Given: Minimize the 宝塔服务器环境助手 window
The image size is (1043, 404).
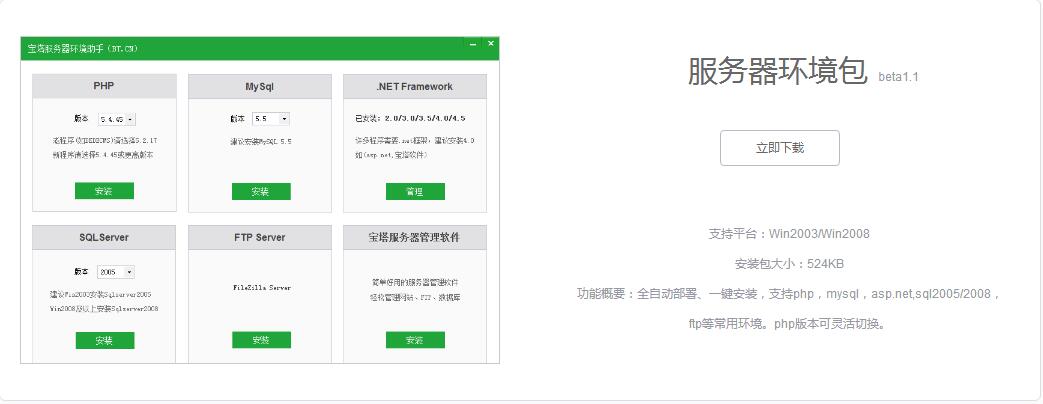Looking at the screenshot, I should point(472,45).
